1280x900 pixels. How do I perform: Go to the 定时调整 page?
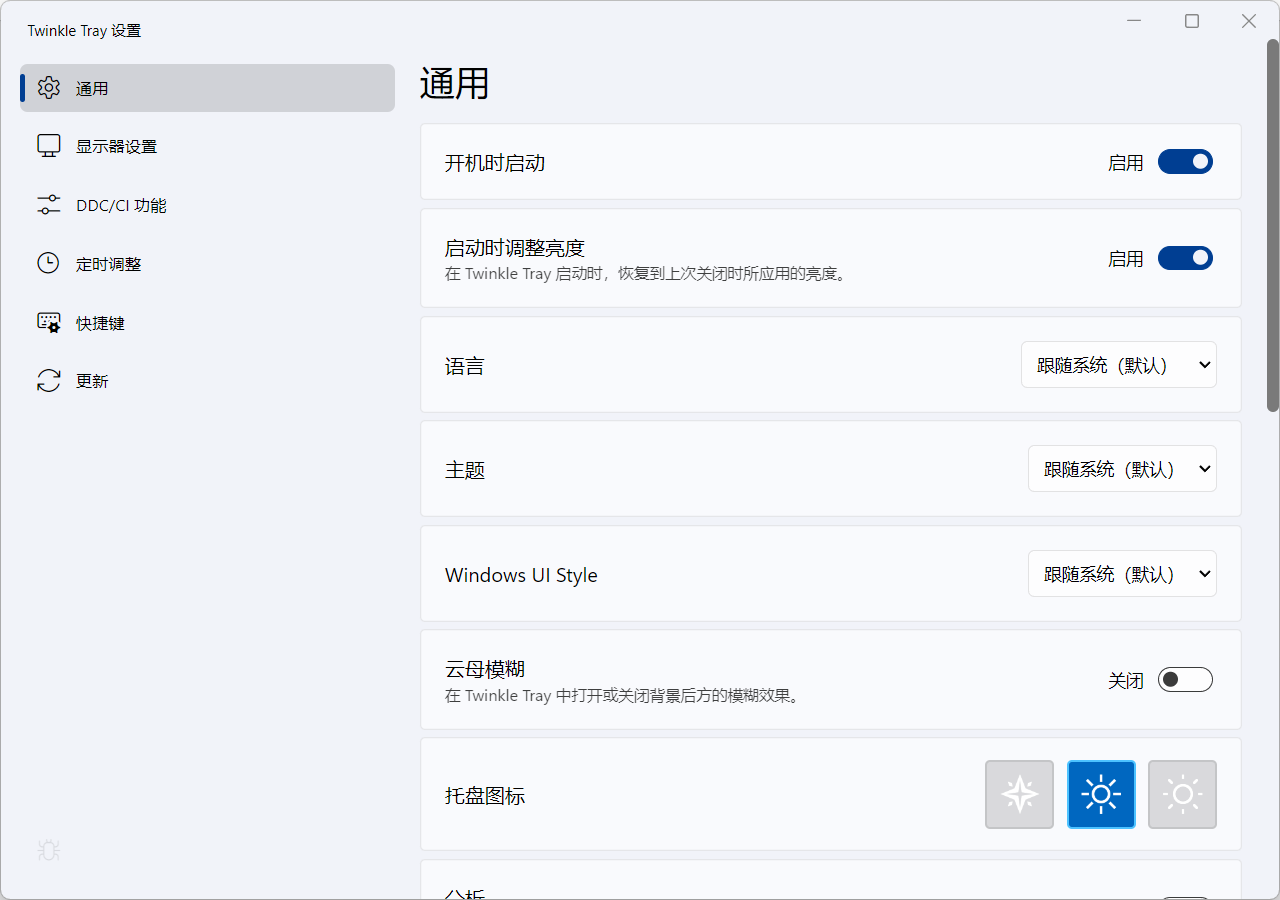(208, 264)
